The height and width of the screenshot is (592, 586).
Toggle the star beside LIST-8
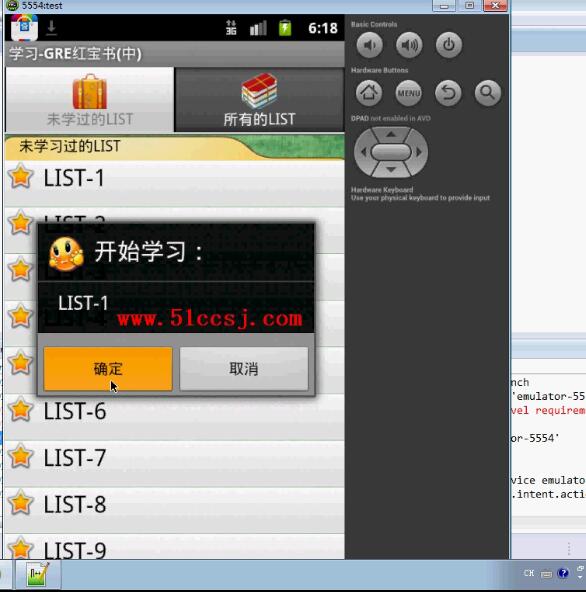[21, 503]
